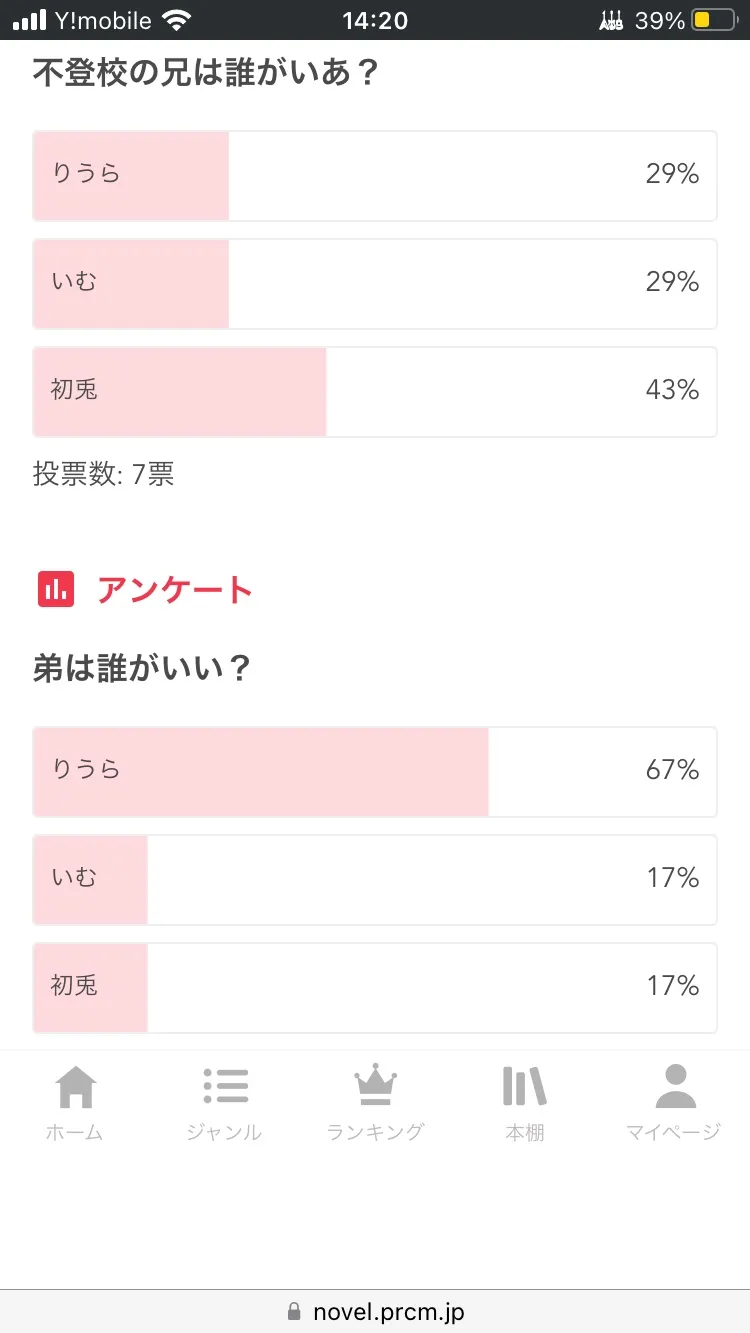Viewport: 750px width, 1333px height.
Task: Open the Bookshelf books icon
Action: coord(524,1087)
